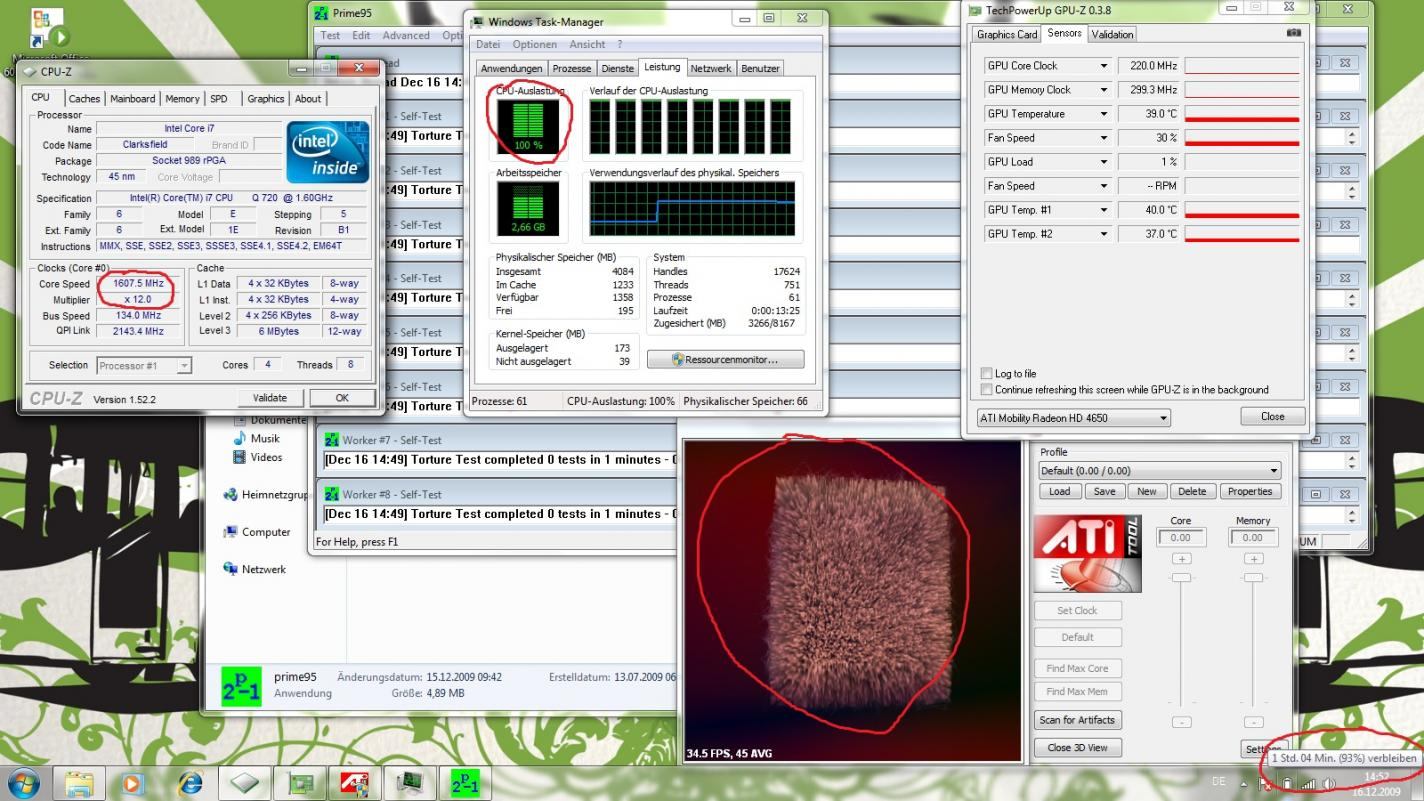Bring up Task Manager from its taskbar icon
The width and height of the screenshot is (1424, 801).
click(409, 782)
